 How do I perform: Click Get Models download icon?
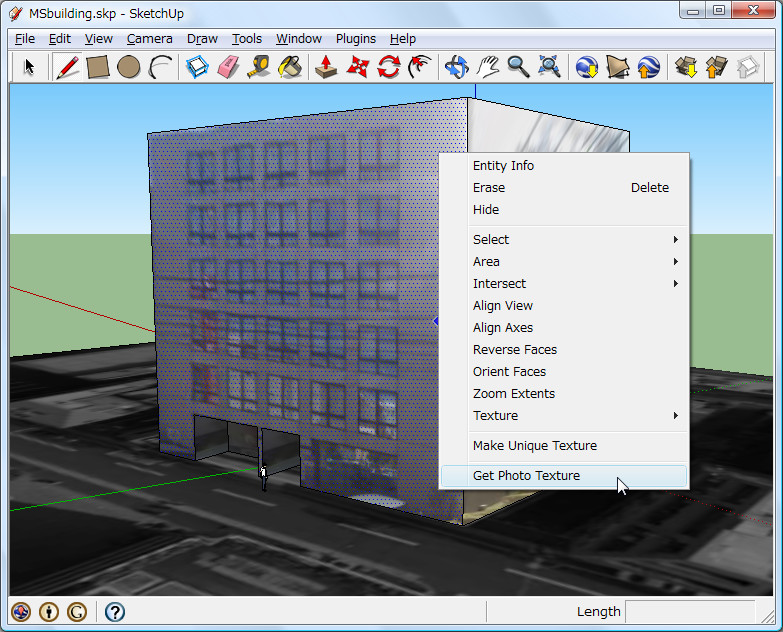point(686,67)
